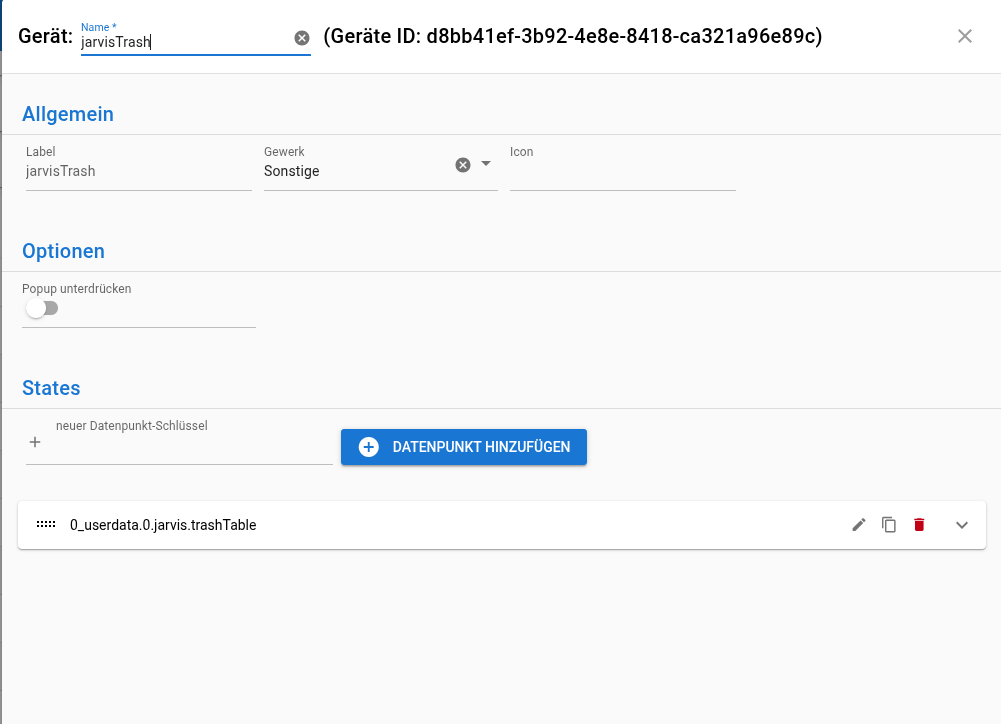Select the 0_userdata.0.jarvis.trashTable entry
The image size is (1001, 724).
(163, 525)
